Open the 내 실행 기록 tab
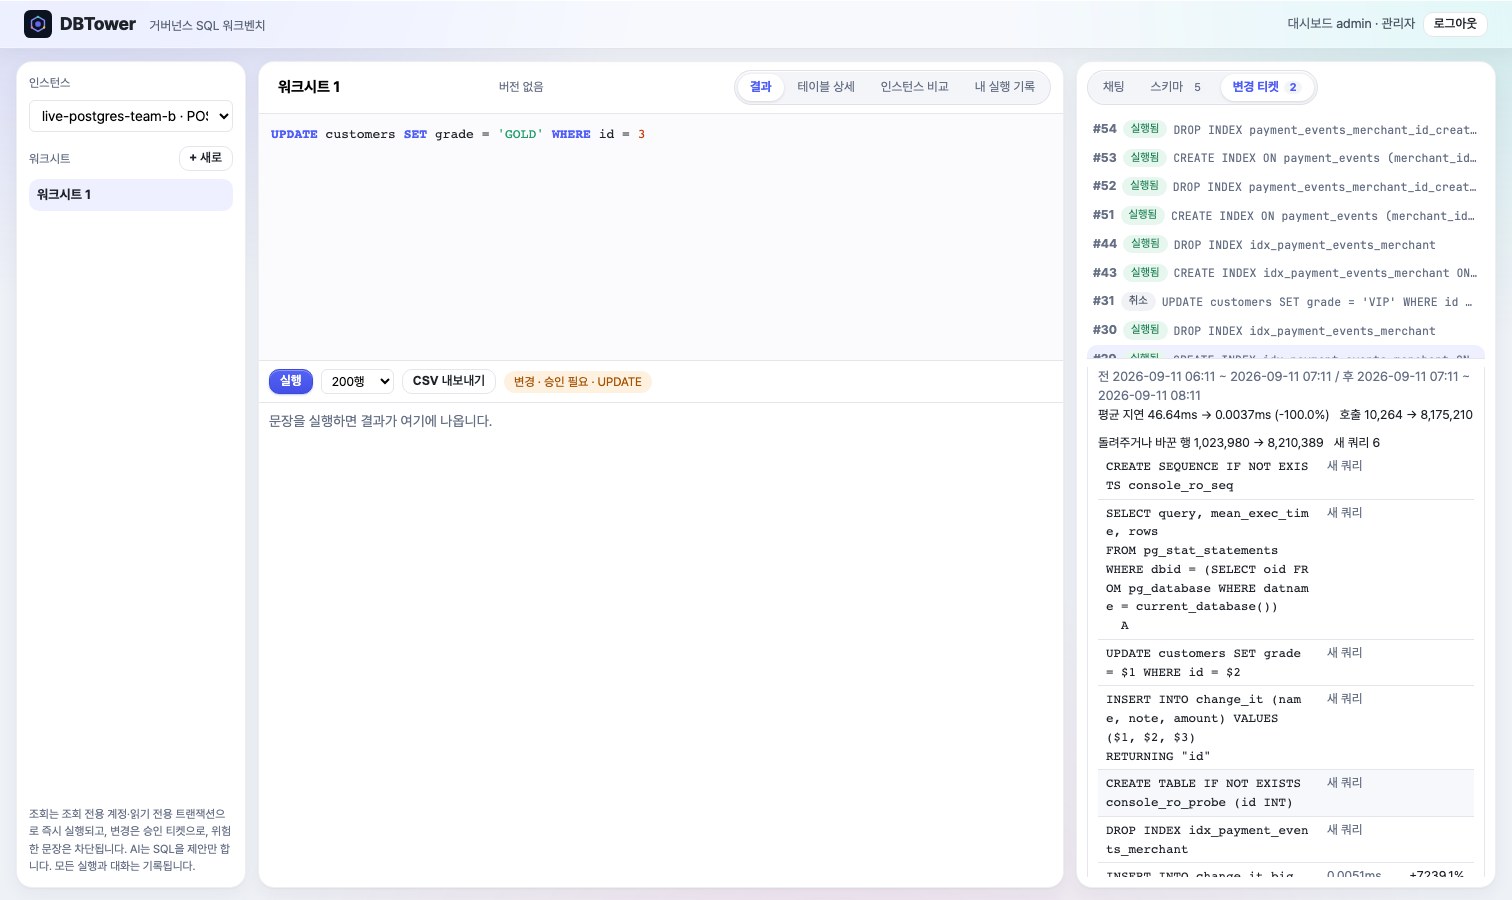The image size is (1512, 900). pos(1005,87)
